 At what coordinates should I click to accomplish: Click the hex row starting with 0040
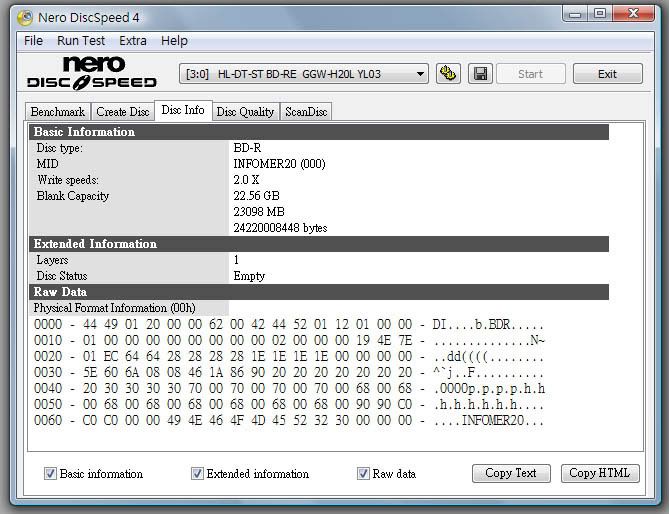(289, 389)
